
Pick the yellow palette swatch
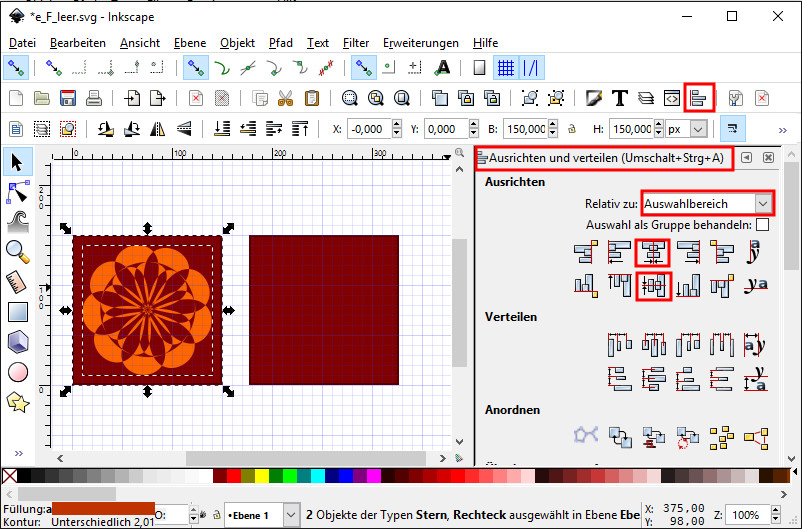(x=262, y=476)
